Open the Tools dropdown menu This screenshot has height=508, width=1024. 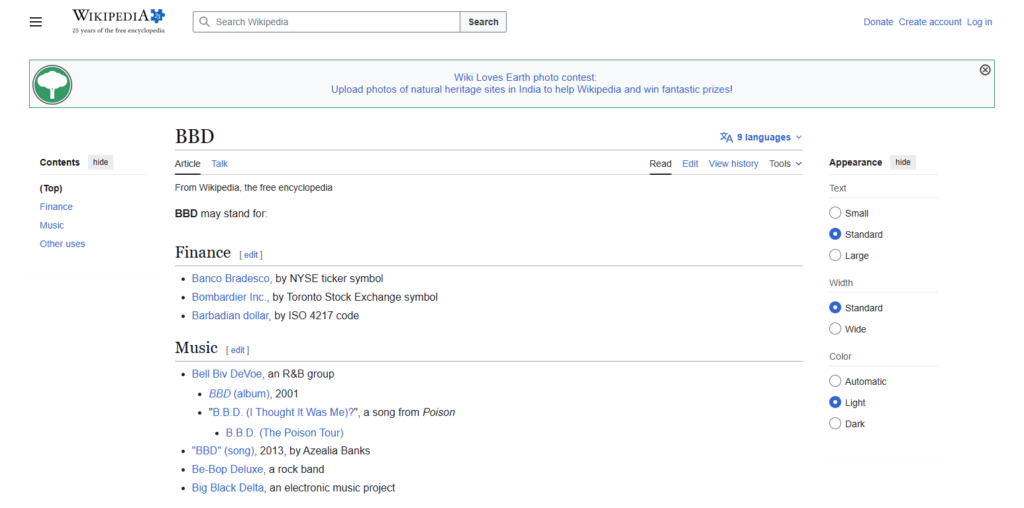click(x=785, y=164)
